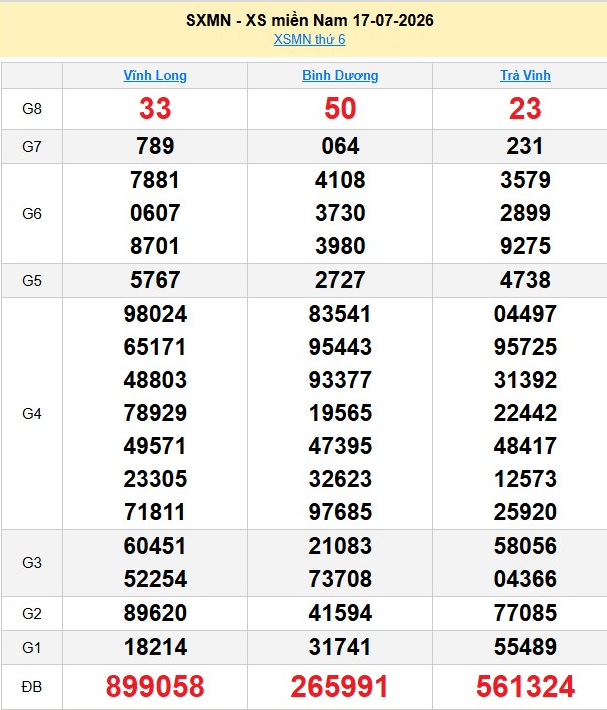This screenshot has height=710, width=607.
Task: Select Vĩnh Long special prize 899058
Action: pyautogui.click(x=155, y=686)
